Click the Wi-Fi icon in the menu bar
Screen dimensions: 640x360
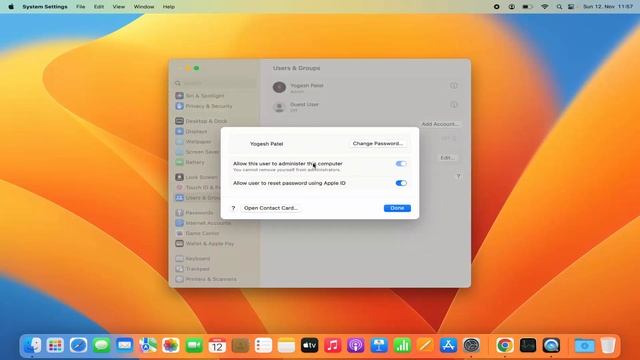point(544,7)
